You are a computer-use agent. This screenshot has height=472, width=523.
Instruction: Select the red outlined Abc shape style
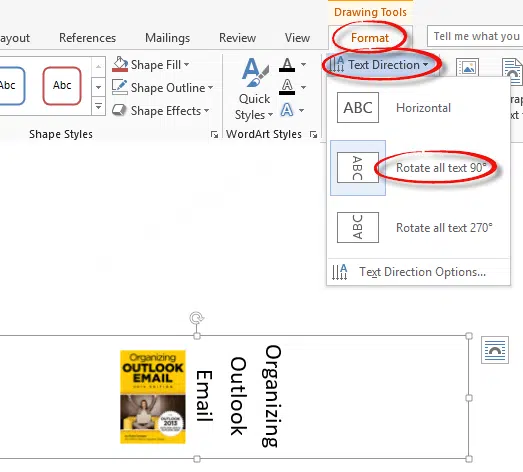[62, 86]
